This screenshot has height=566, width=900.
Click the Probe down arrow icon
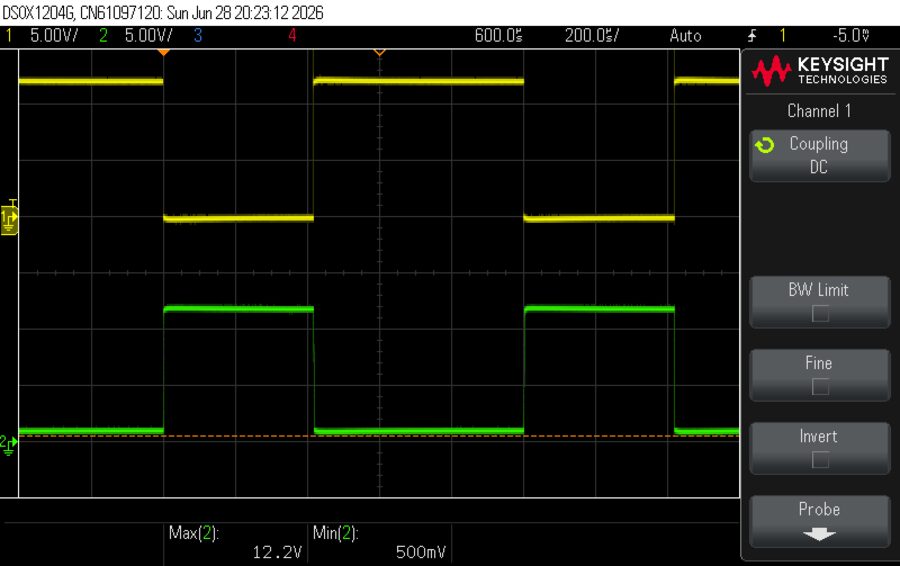point(819,534)
